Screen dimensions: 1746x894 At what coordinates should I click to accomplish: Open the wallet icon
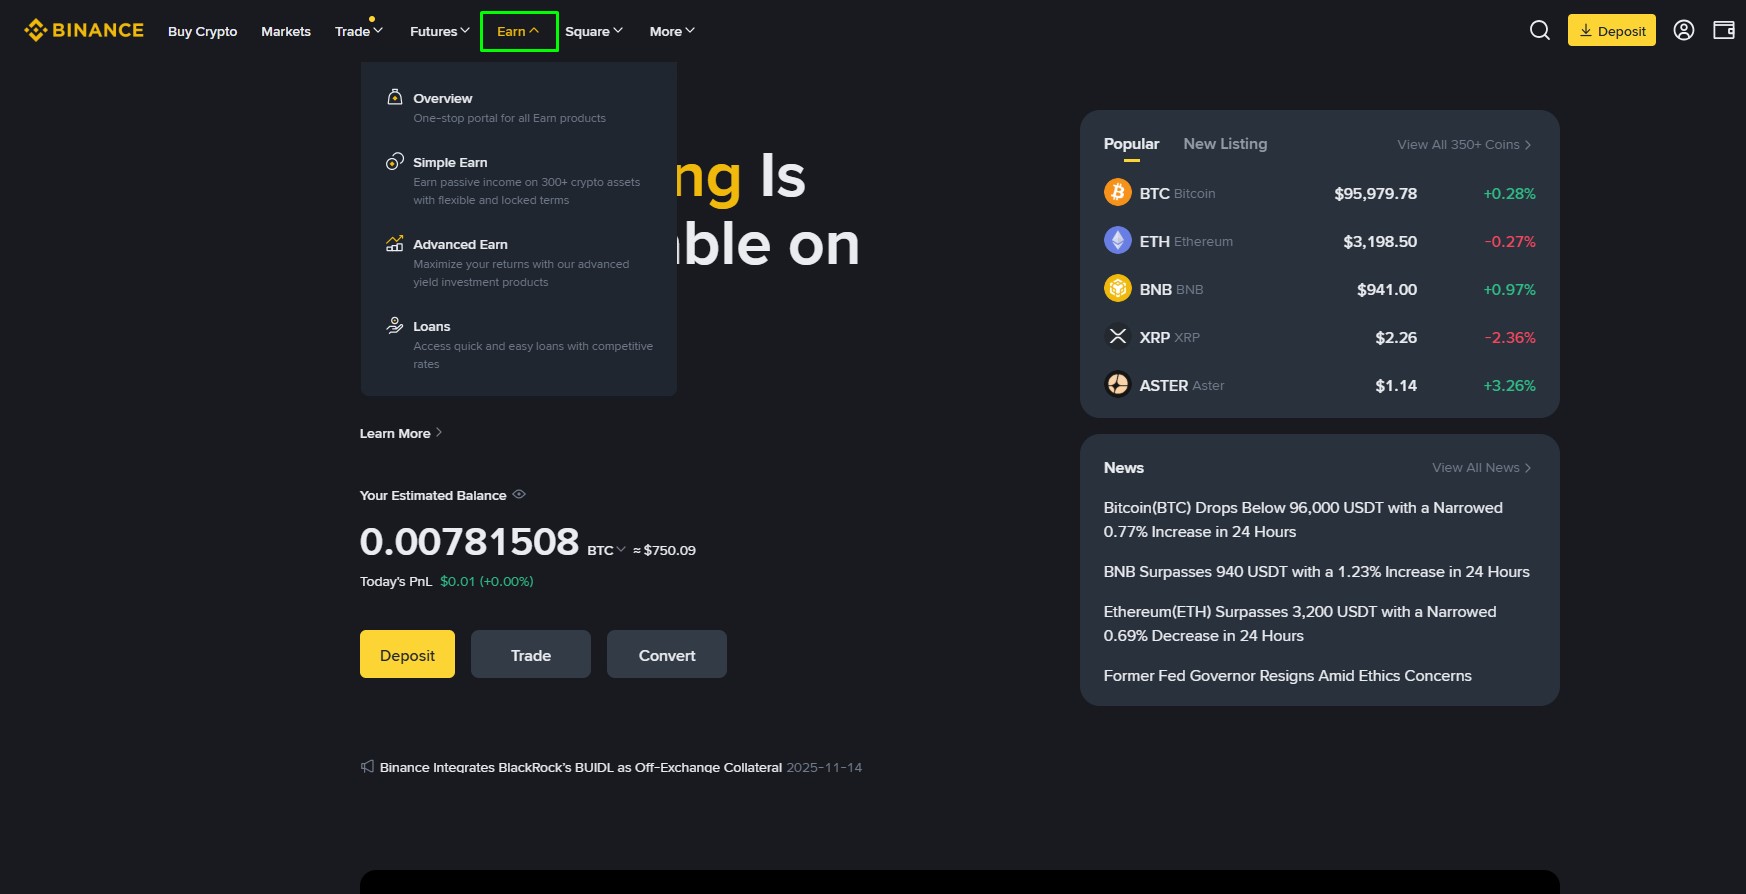click(1724, 31)
